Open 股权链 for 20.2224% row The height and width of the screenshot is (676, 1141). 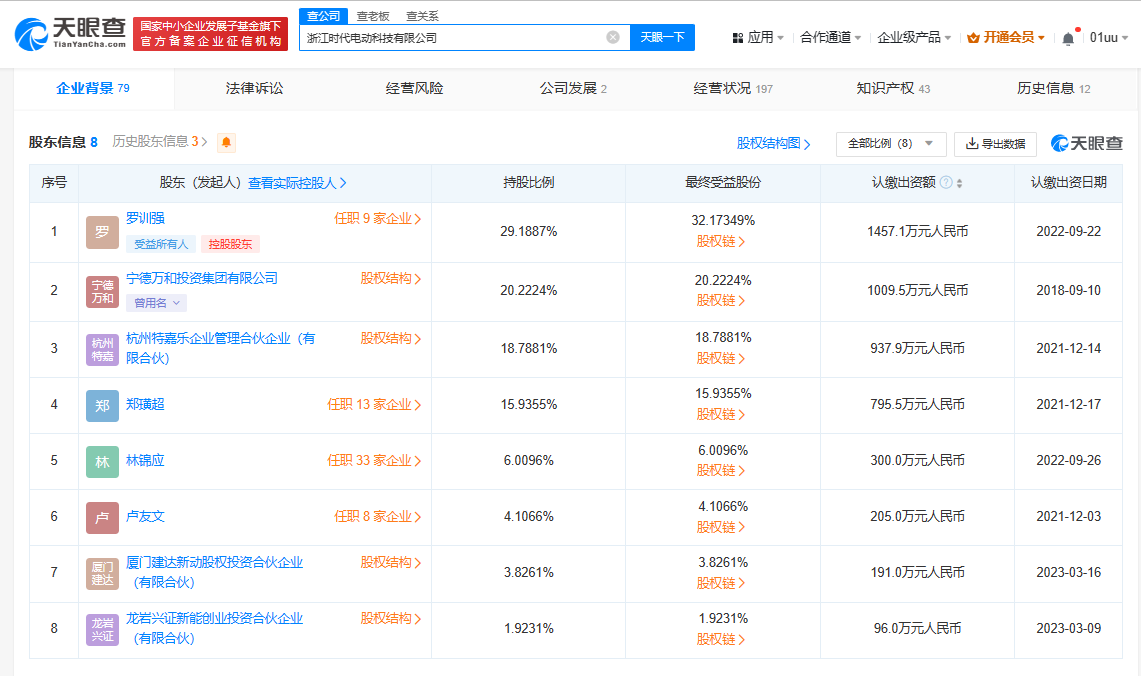click(x=720, y=301)
